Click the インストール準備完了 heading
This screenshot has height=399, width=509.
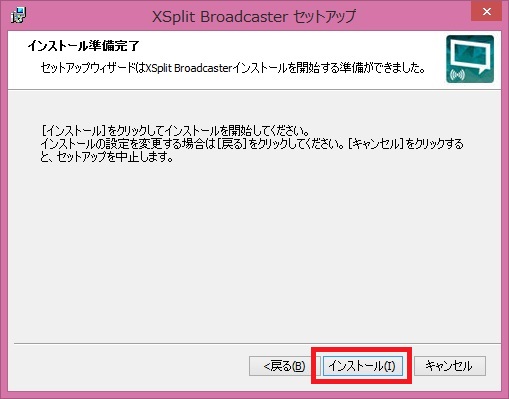tap(84, 46)
